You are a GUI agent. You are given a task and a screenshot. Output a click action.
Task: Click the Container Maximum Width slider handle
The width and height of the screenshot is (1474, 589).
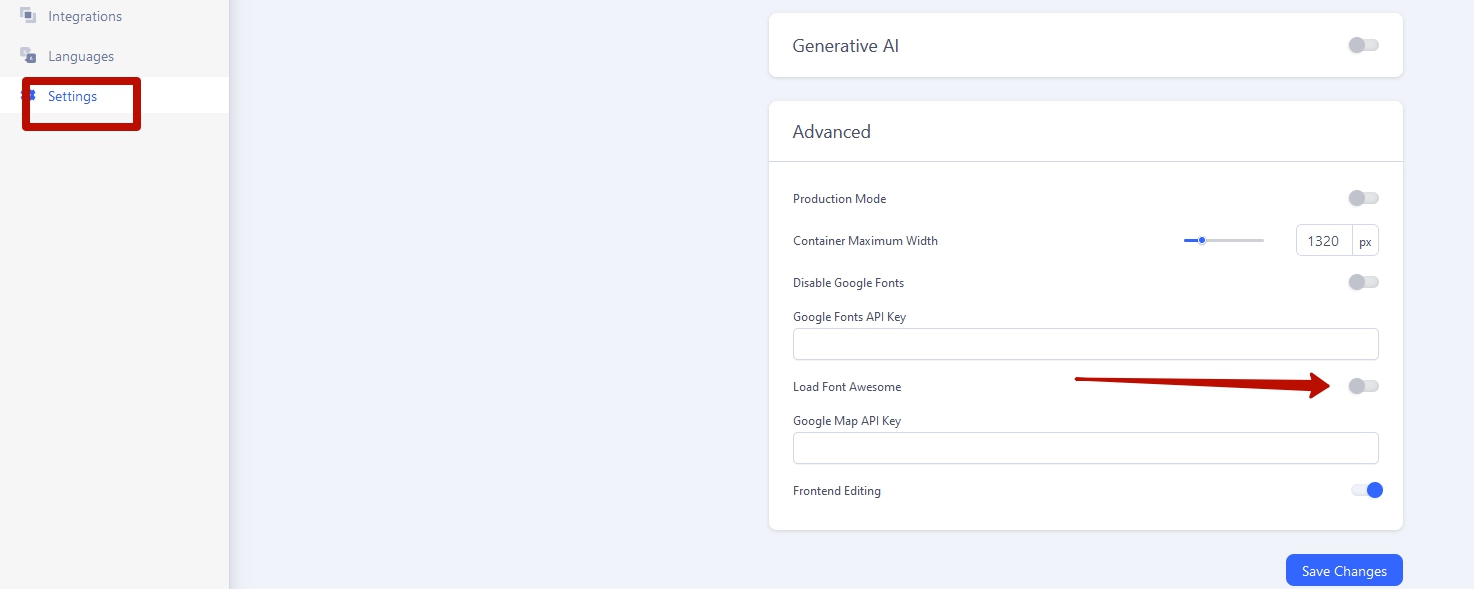point(1202,240)
